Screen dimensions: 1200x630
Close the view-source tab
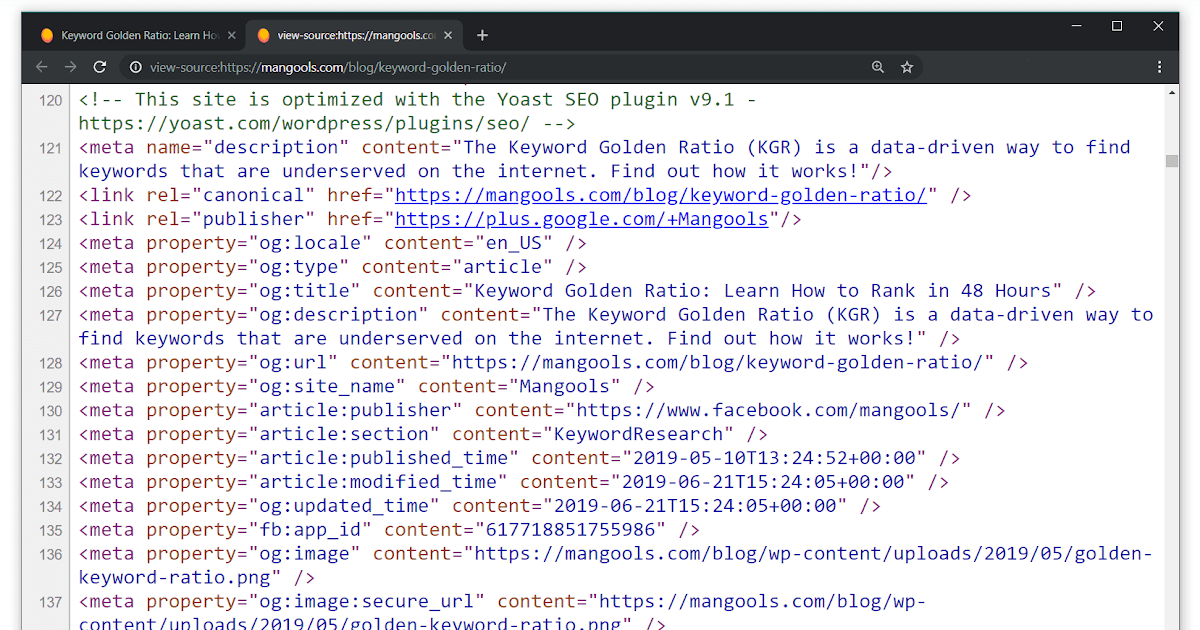coord(448,35)
